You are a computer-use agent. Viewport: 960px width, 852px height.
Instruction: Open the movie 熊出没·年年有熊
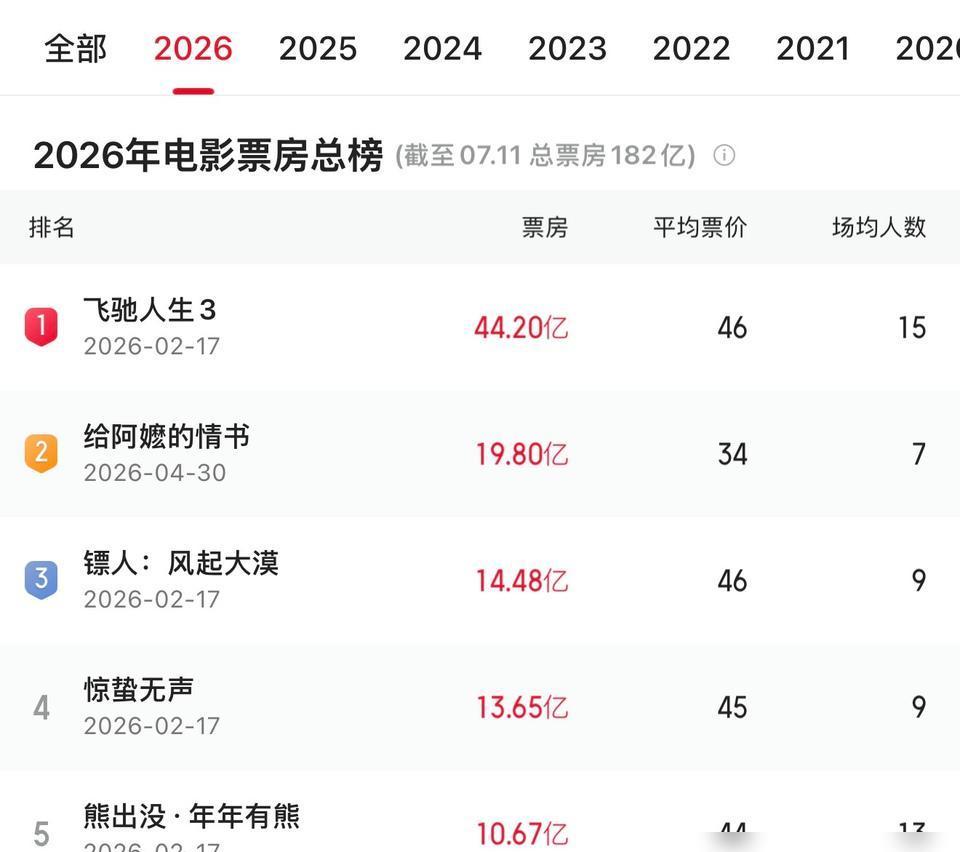click(192, 816)
